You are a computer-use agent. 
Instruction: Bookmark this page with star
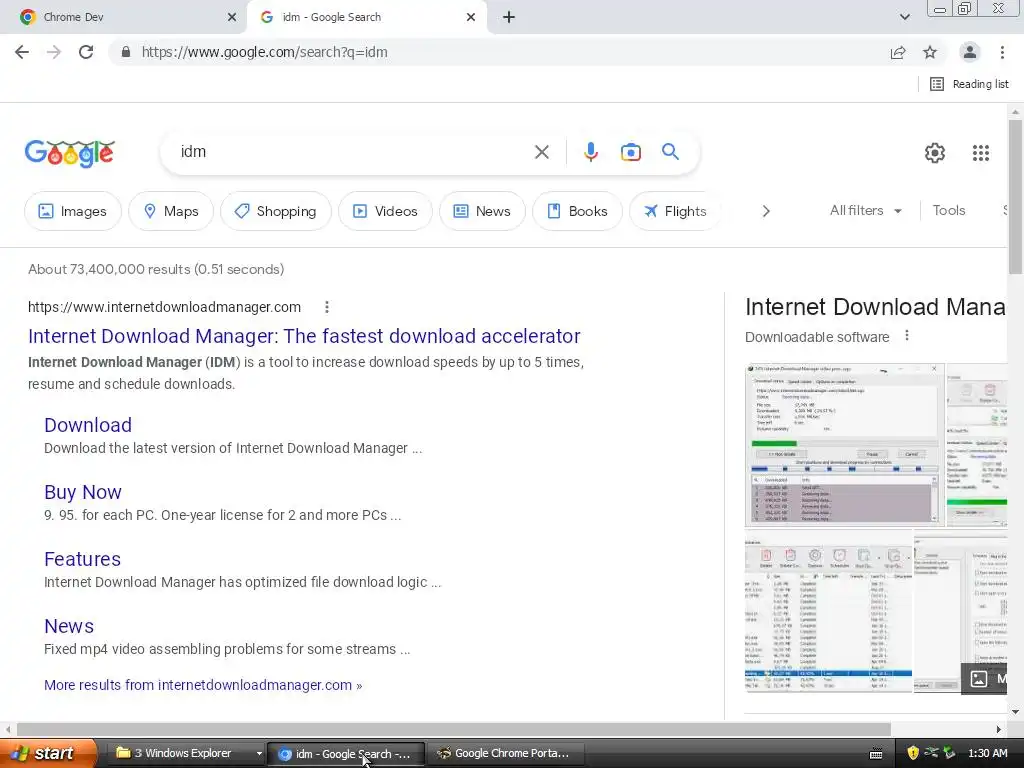(x=930, y=52)
